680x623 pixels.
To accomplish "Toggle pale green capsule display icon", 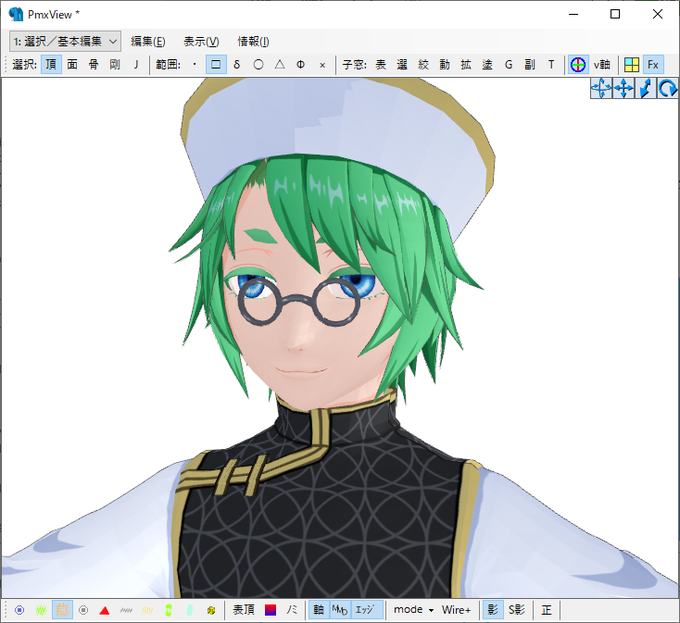I will point(190,610).
